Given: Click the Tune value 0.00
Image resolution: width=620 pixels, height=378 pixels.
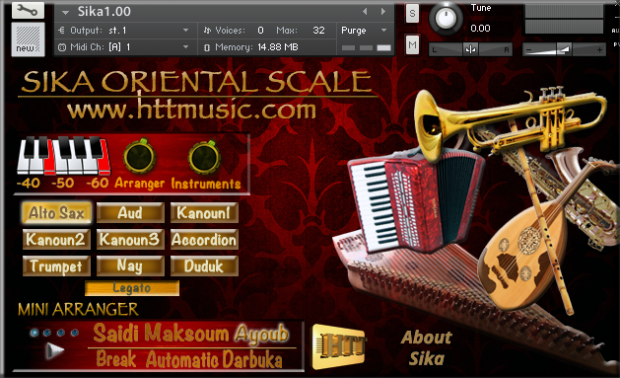Looking at the screenshot, I should point(480,28).
